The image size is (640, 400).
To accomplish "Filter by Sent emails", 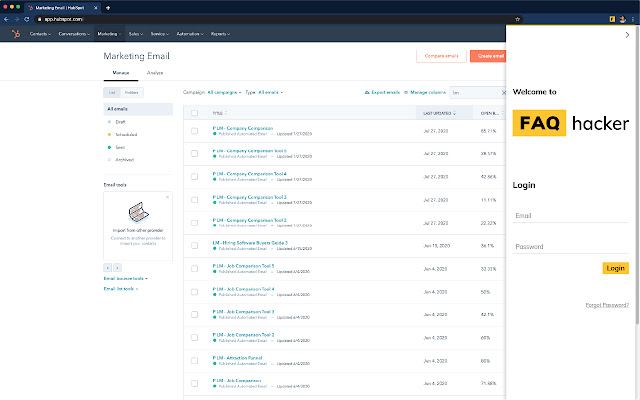I will pyautogui.click(x=120, y=147).
